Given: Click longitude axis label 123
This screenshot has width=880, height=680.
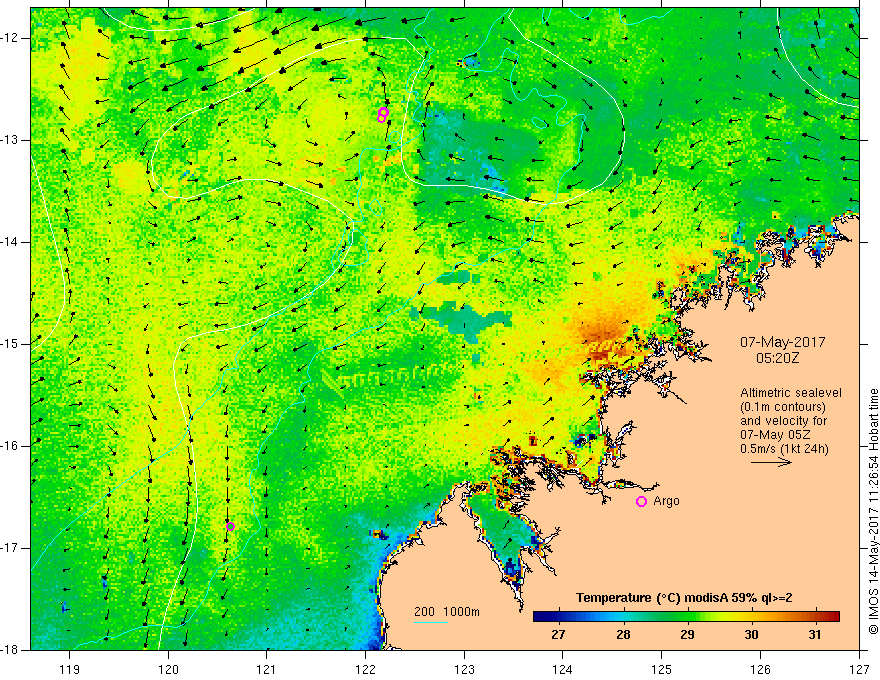Looking at the screenshot, I should pyautogui.click(x=464, y=669).
